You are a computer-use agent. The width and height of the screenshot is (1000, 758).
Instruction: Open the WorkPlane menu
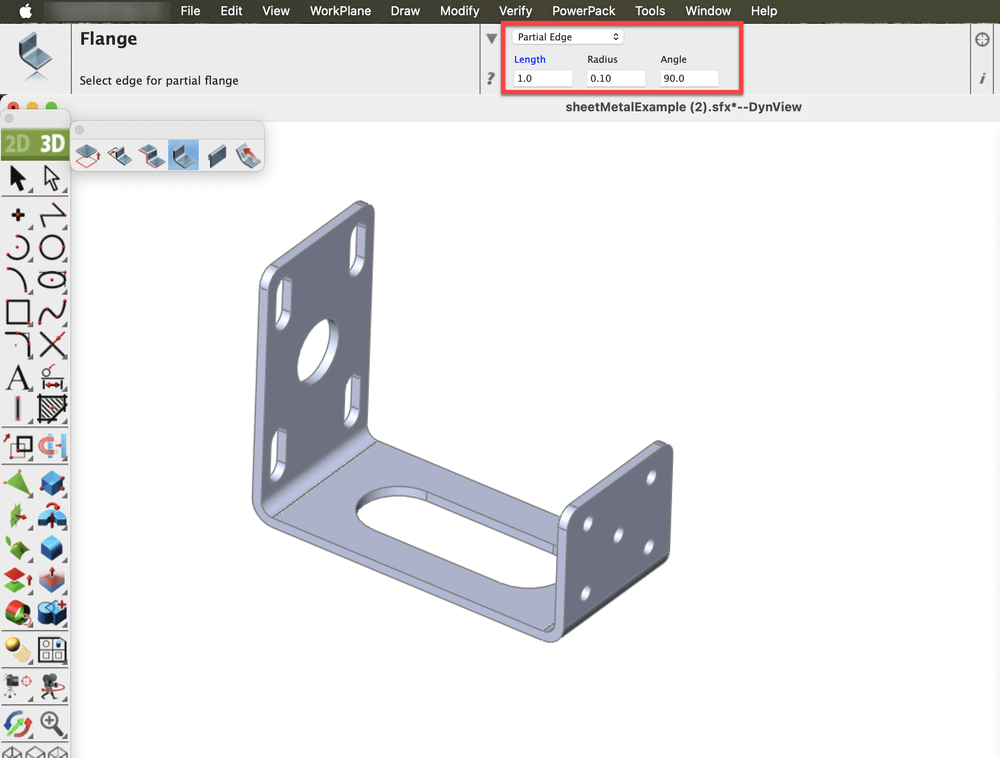[x=340, y=11]
